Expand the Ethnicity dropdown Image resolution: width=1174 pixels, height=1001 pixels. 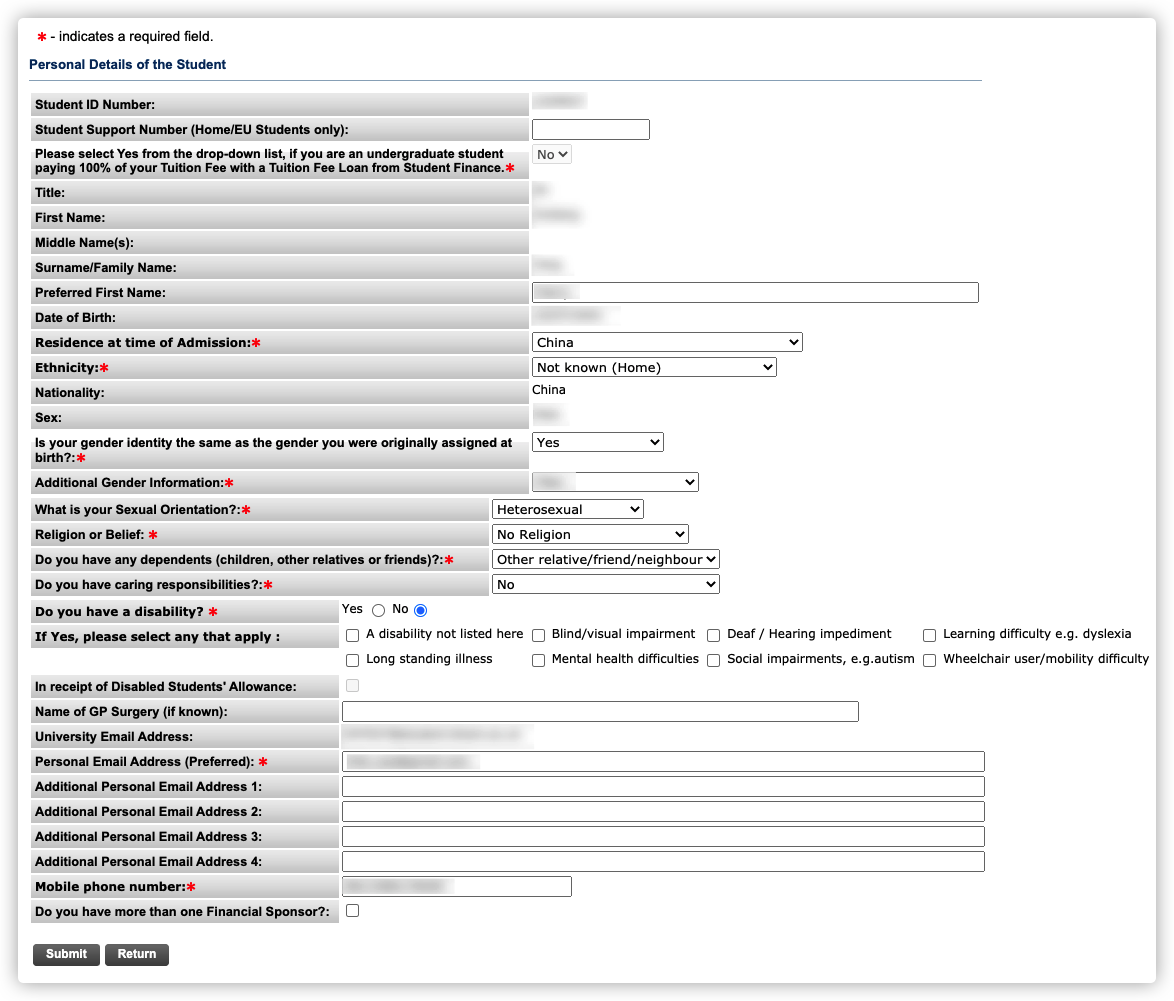(x=654, y=368)
